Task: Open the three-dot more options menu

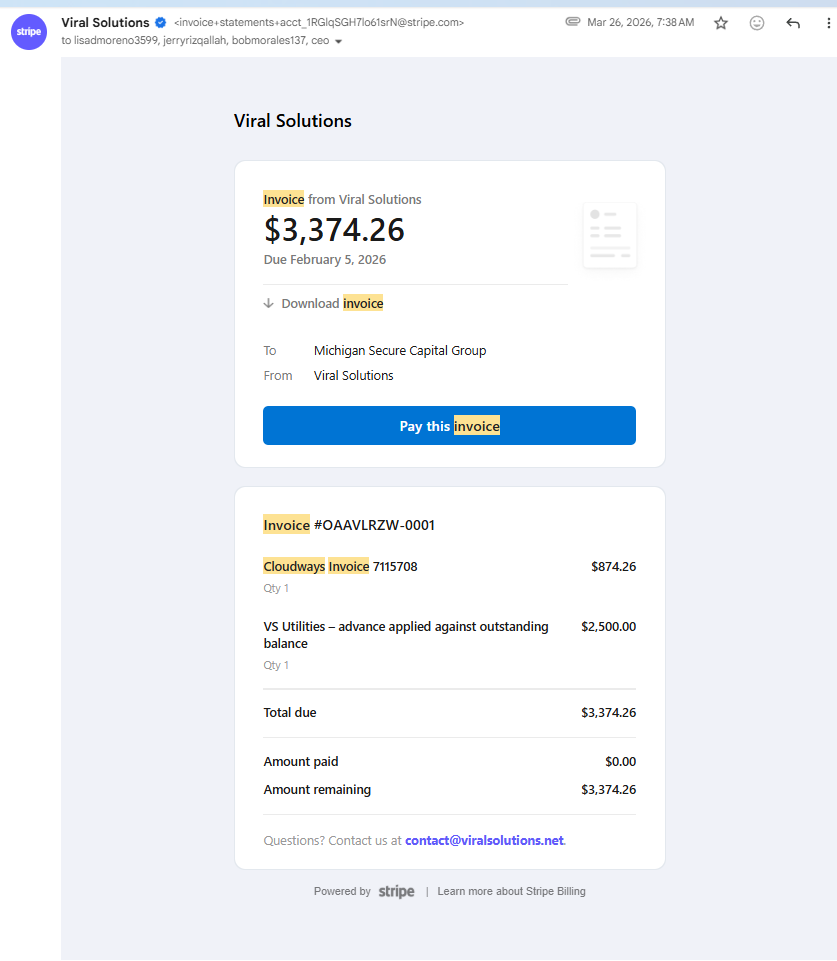Action: pyautogui.click(x=828, y=23)
